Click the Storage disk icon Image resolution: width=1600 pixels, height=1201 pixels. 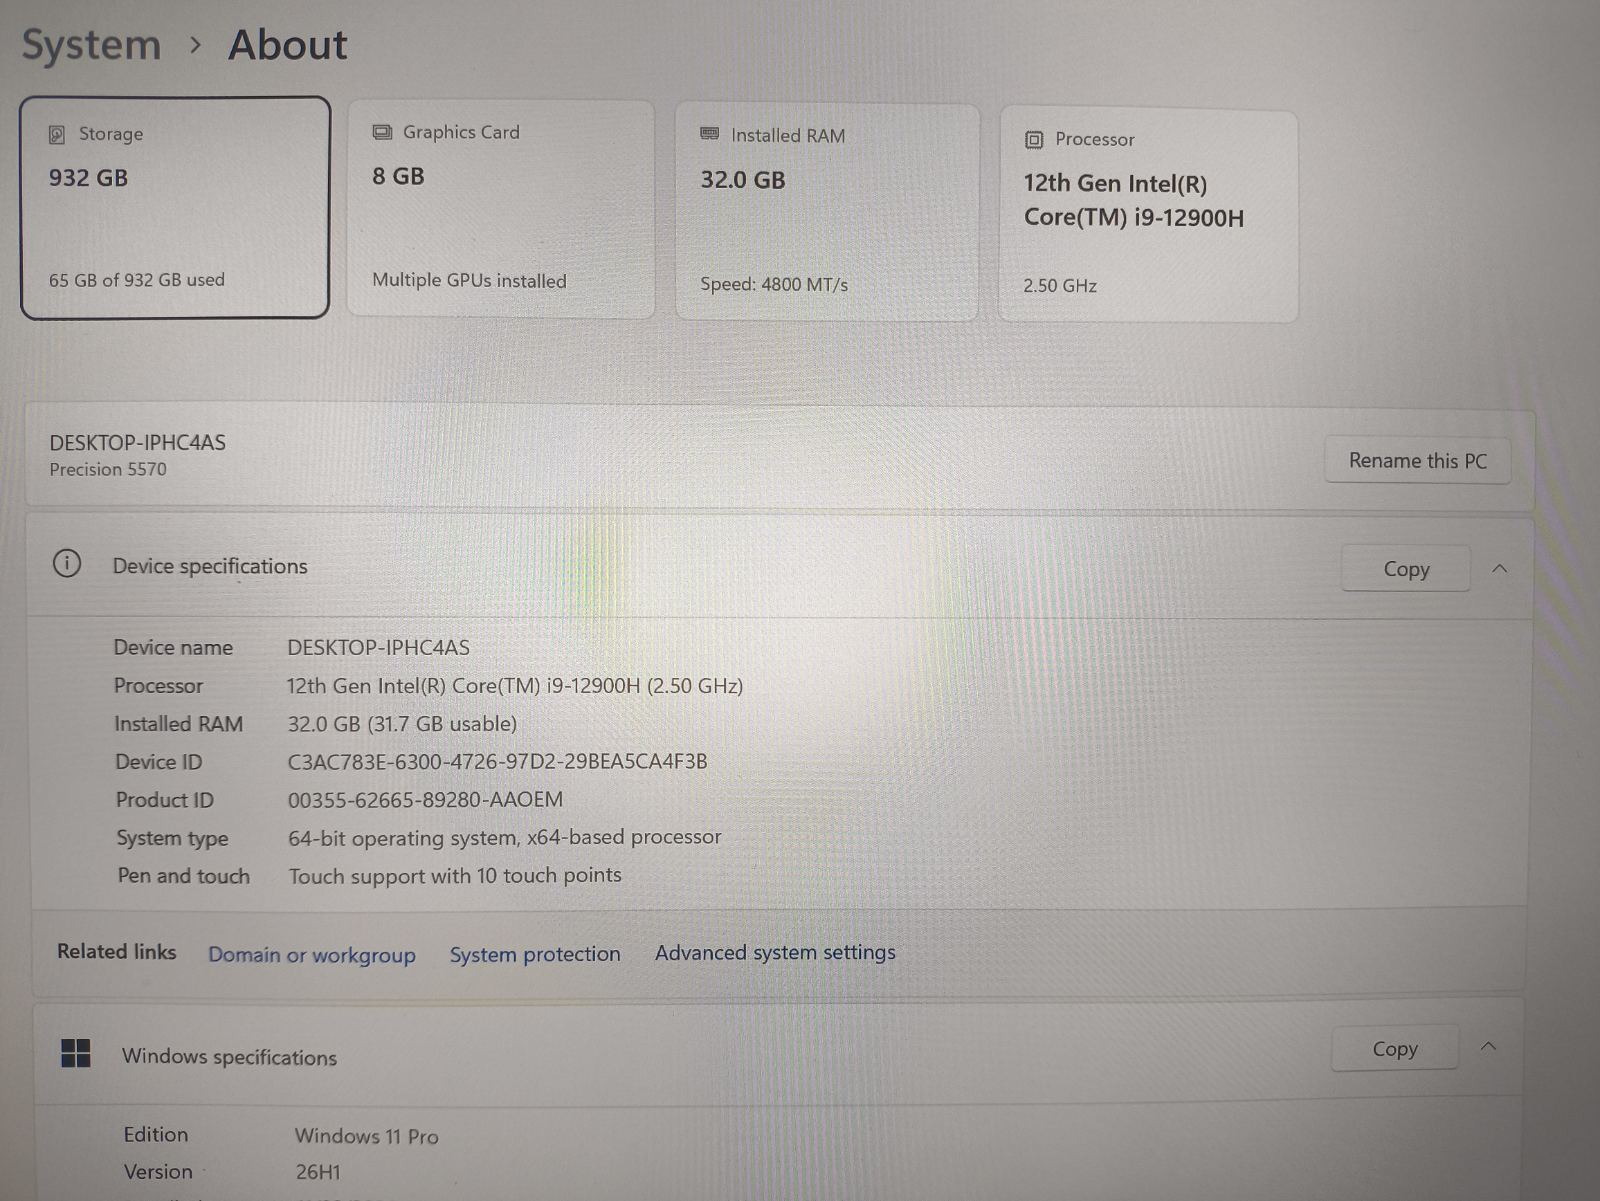[57, 134]
